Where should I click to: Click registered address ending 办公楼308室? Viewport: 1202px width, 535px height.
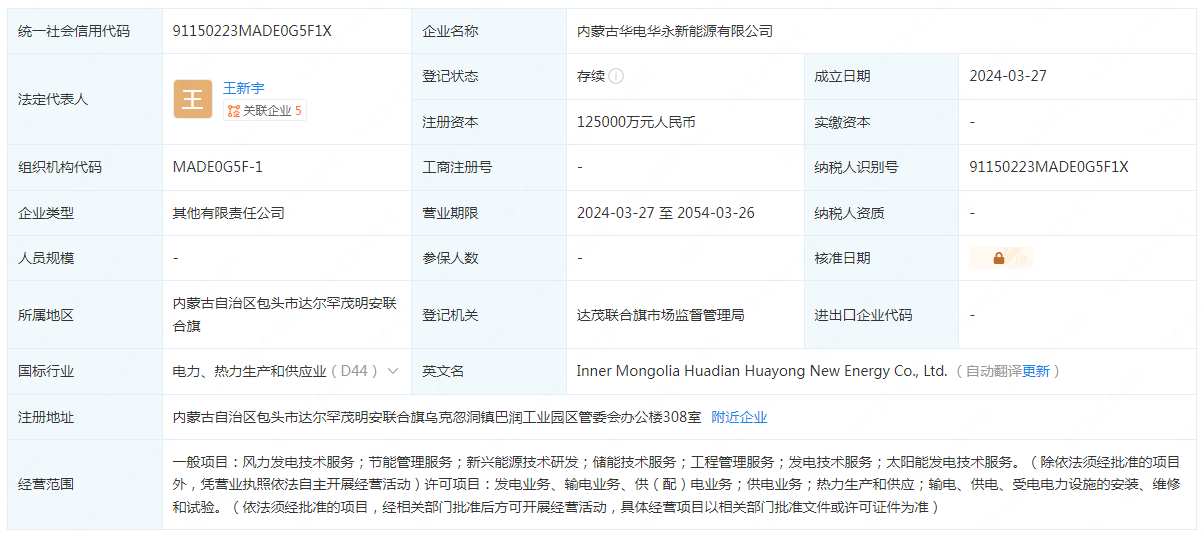(437, 417)
